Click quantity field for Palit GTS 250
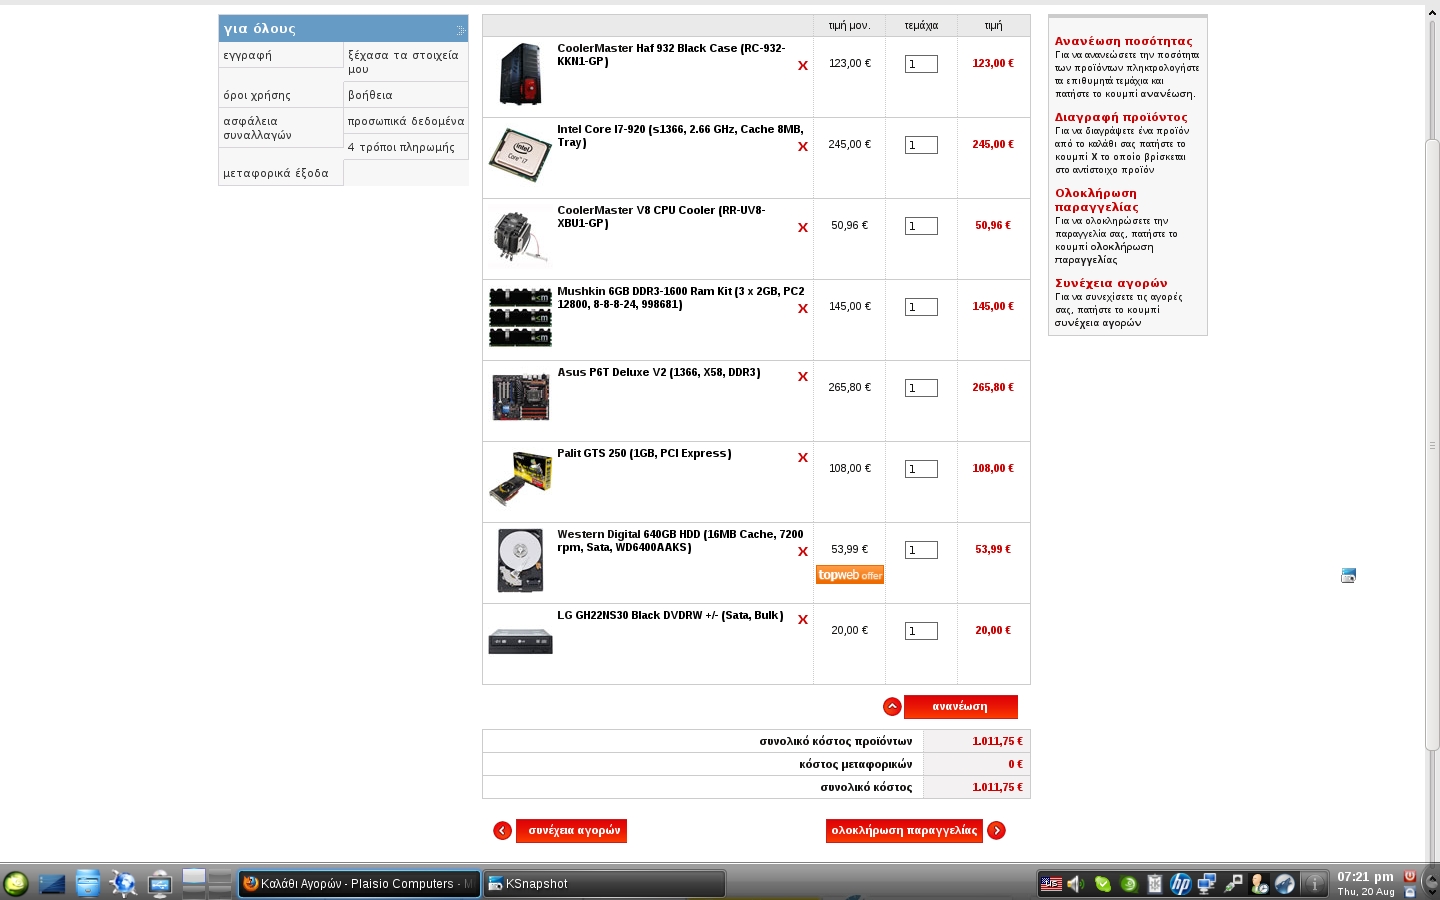Screen dimensions: 1440x900 click(921, 469)
